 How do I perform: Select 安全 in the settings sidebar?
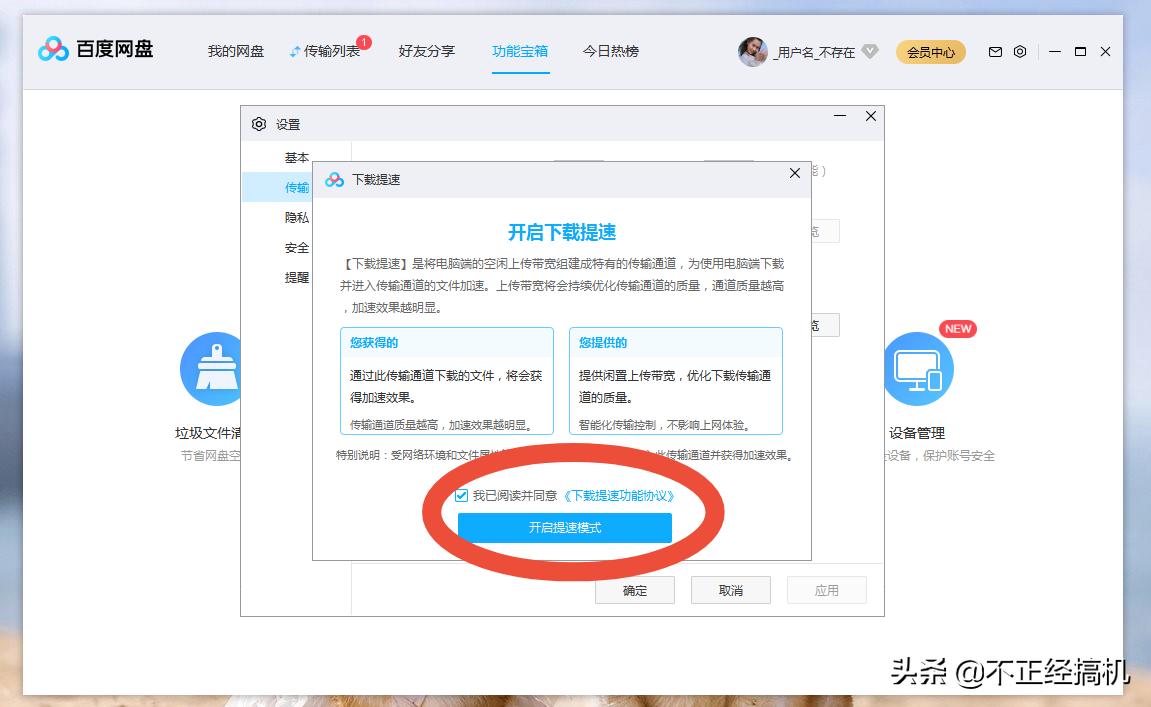[x=296, y=247]
